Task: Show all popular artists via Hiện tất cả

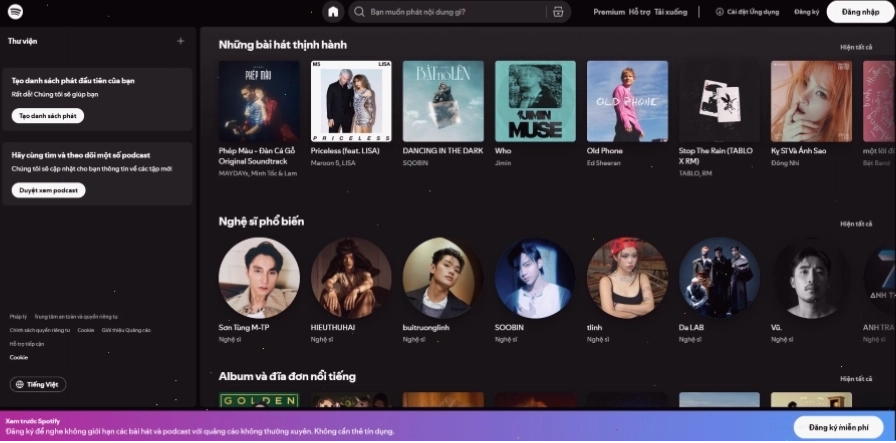Action: click(856, 224)
